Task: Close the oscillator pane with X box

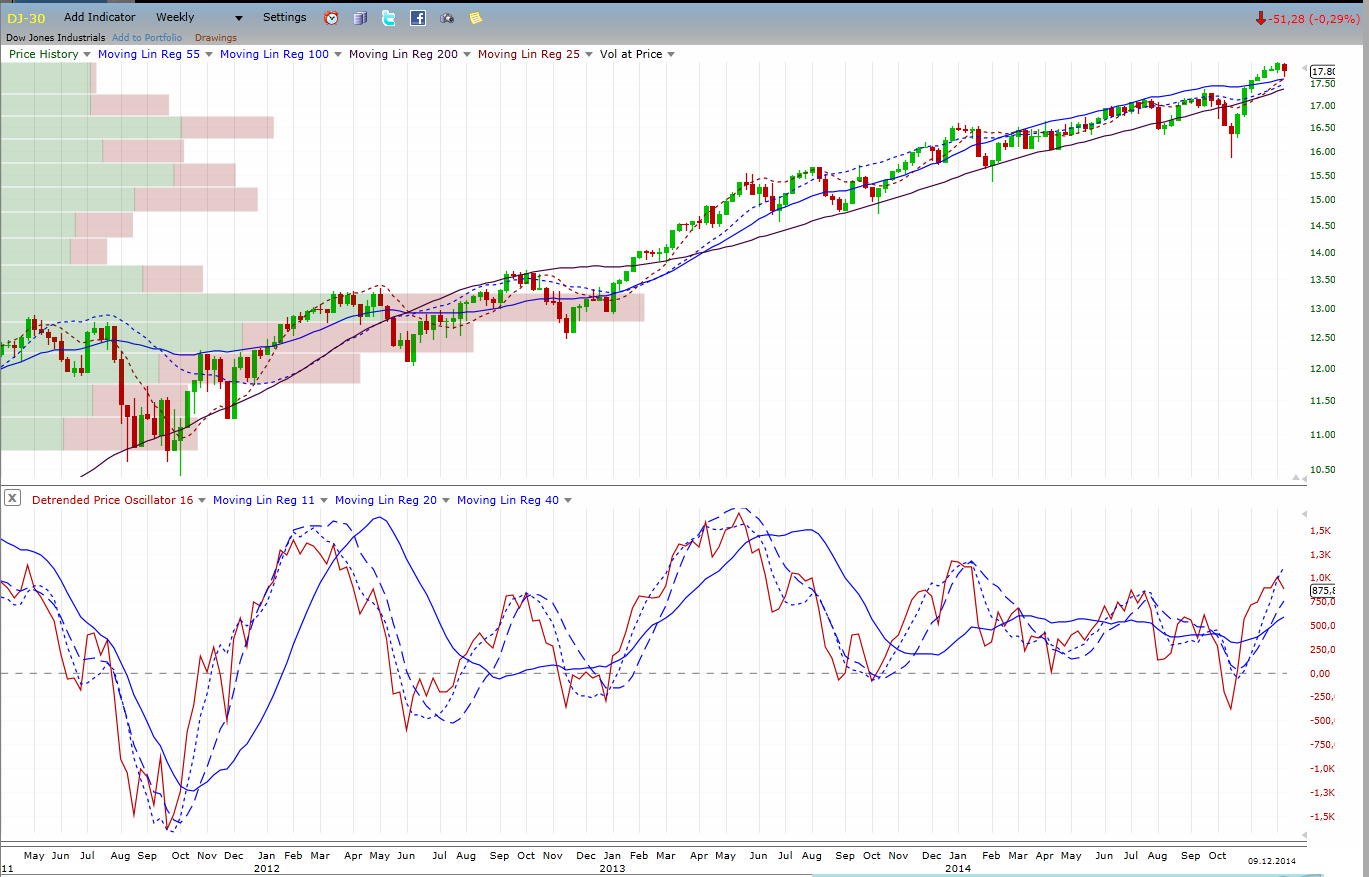Action: coord(12,497)
